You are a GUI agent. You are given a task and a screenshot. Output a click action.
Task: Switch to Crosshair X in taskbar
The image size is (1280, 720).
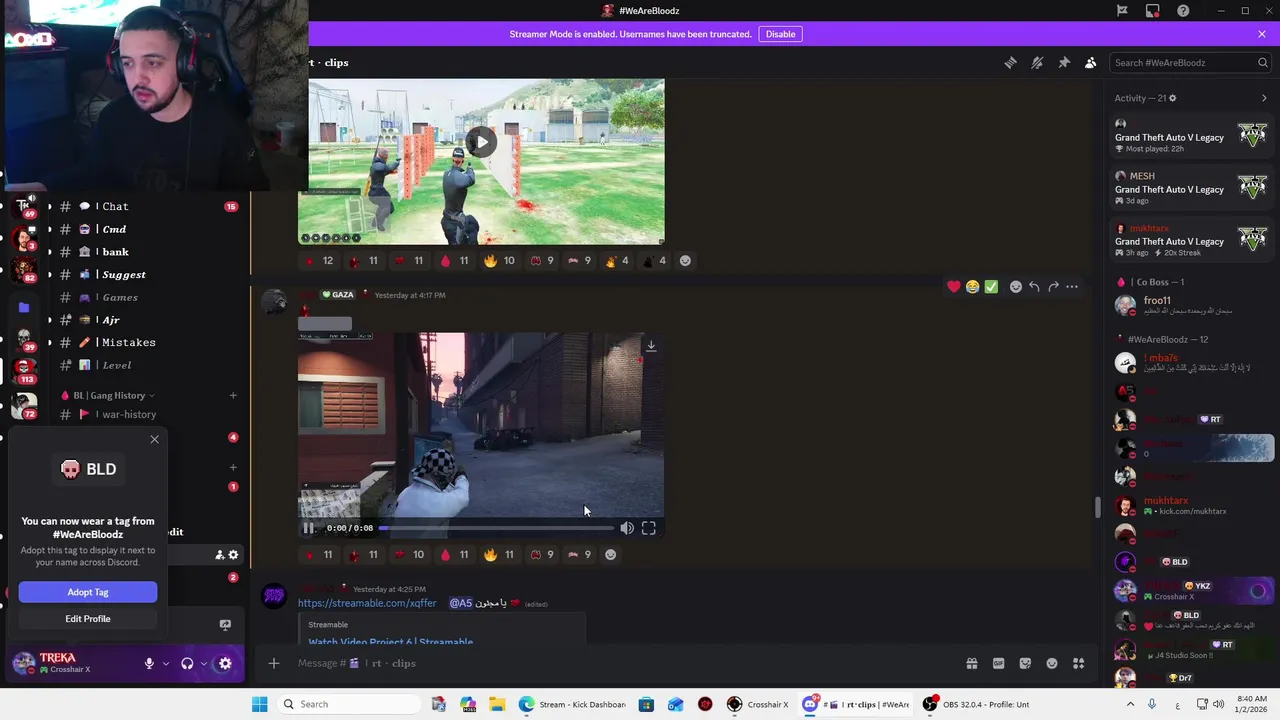(x=758, y=704)
